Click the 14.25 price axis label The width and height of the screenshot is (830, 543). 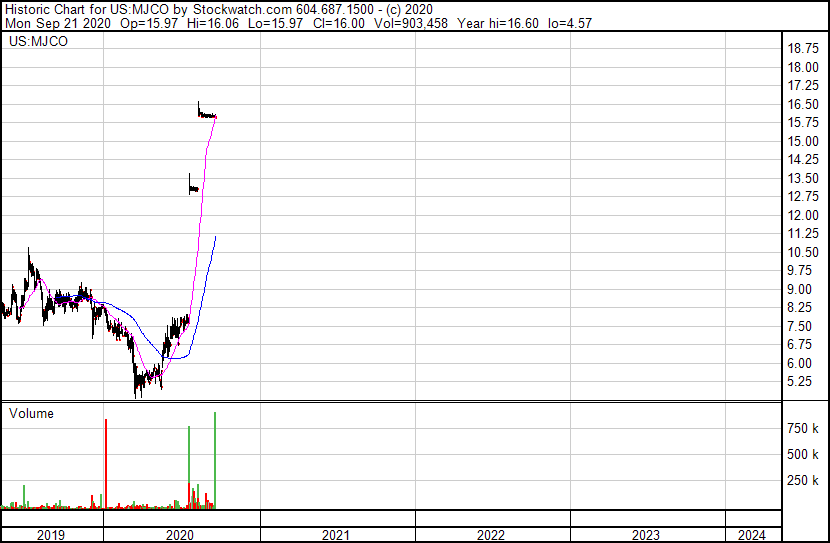point(803,159)
